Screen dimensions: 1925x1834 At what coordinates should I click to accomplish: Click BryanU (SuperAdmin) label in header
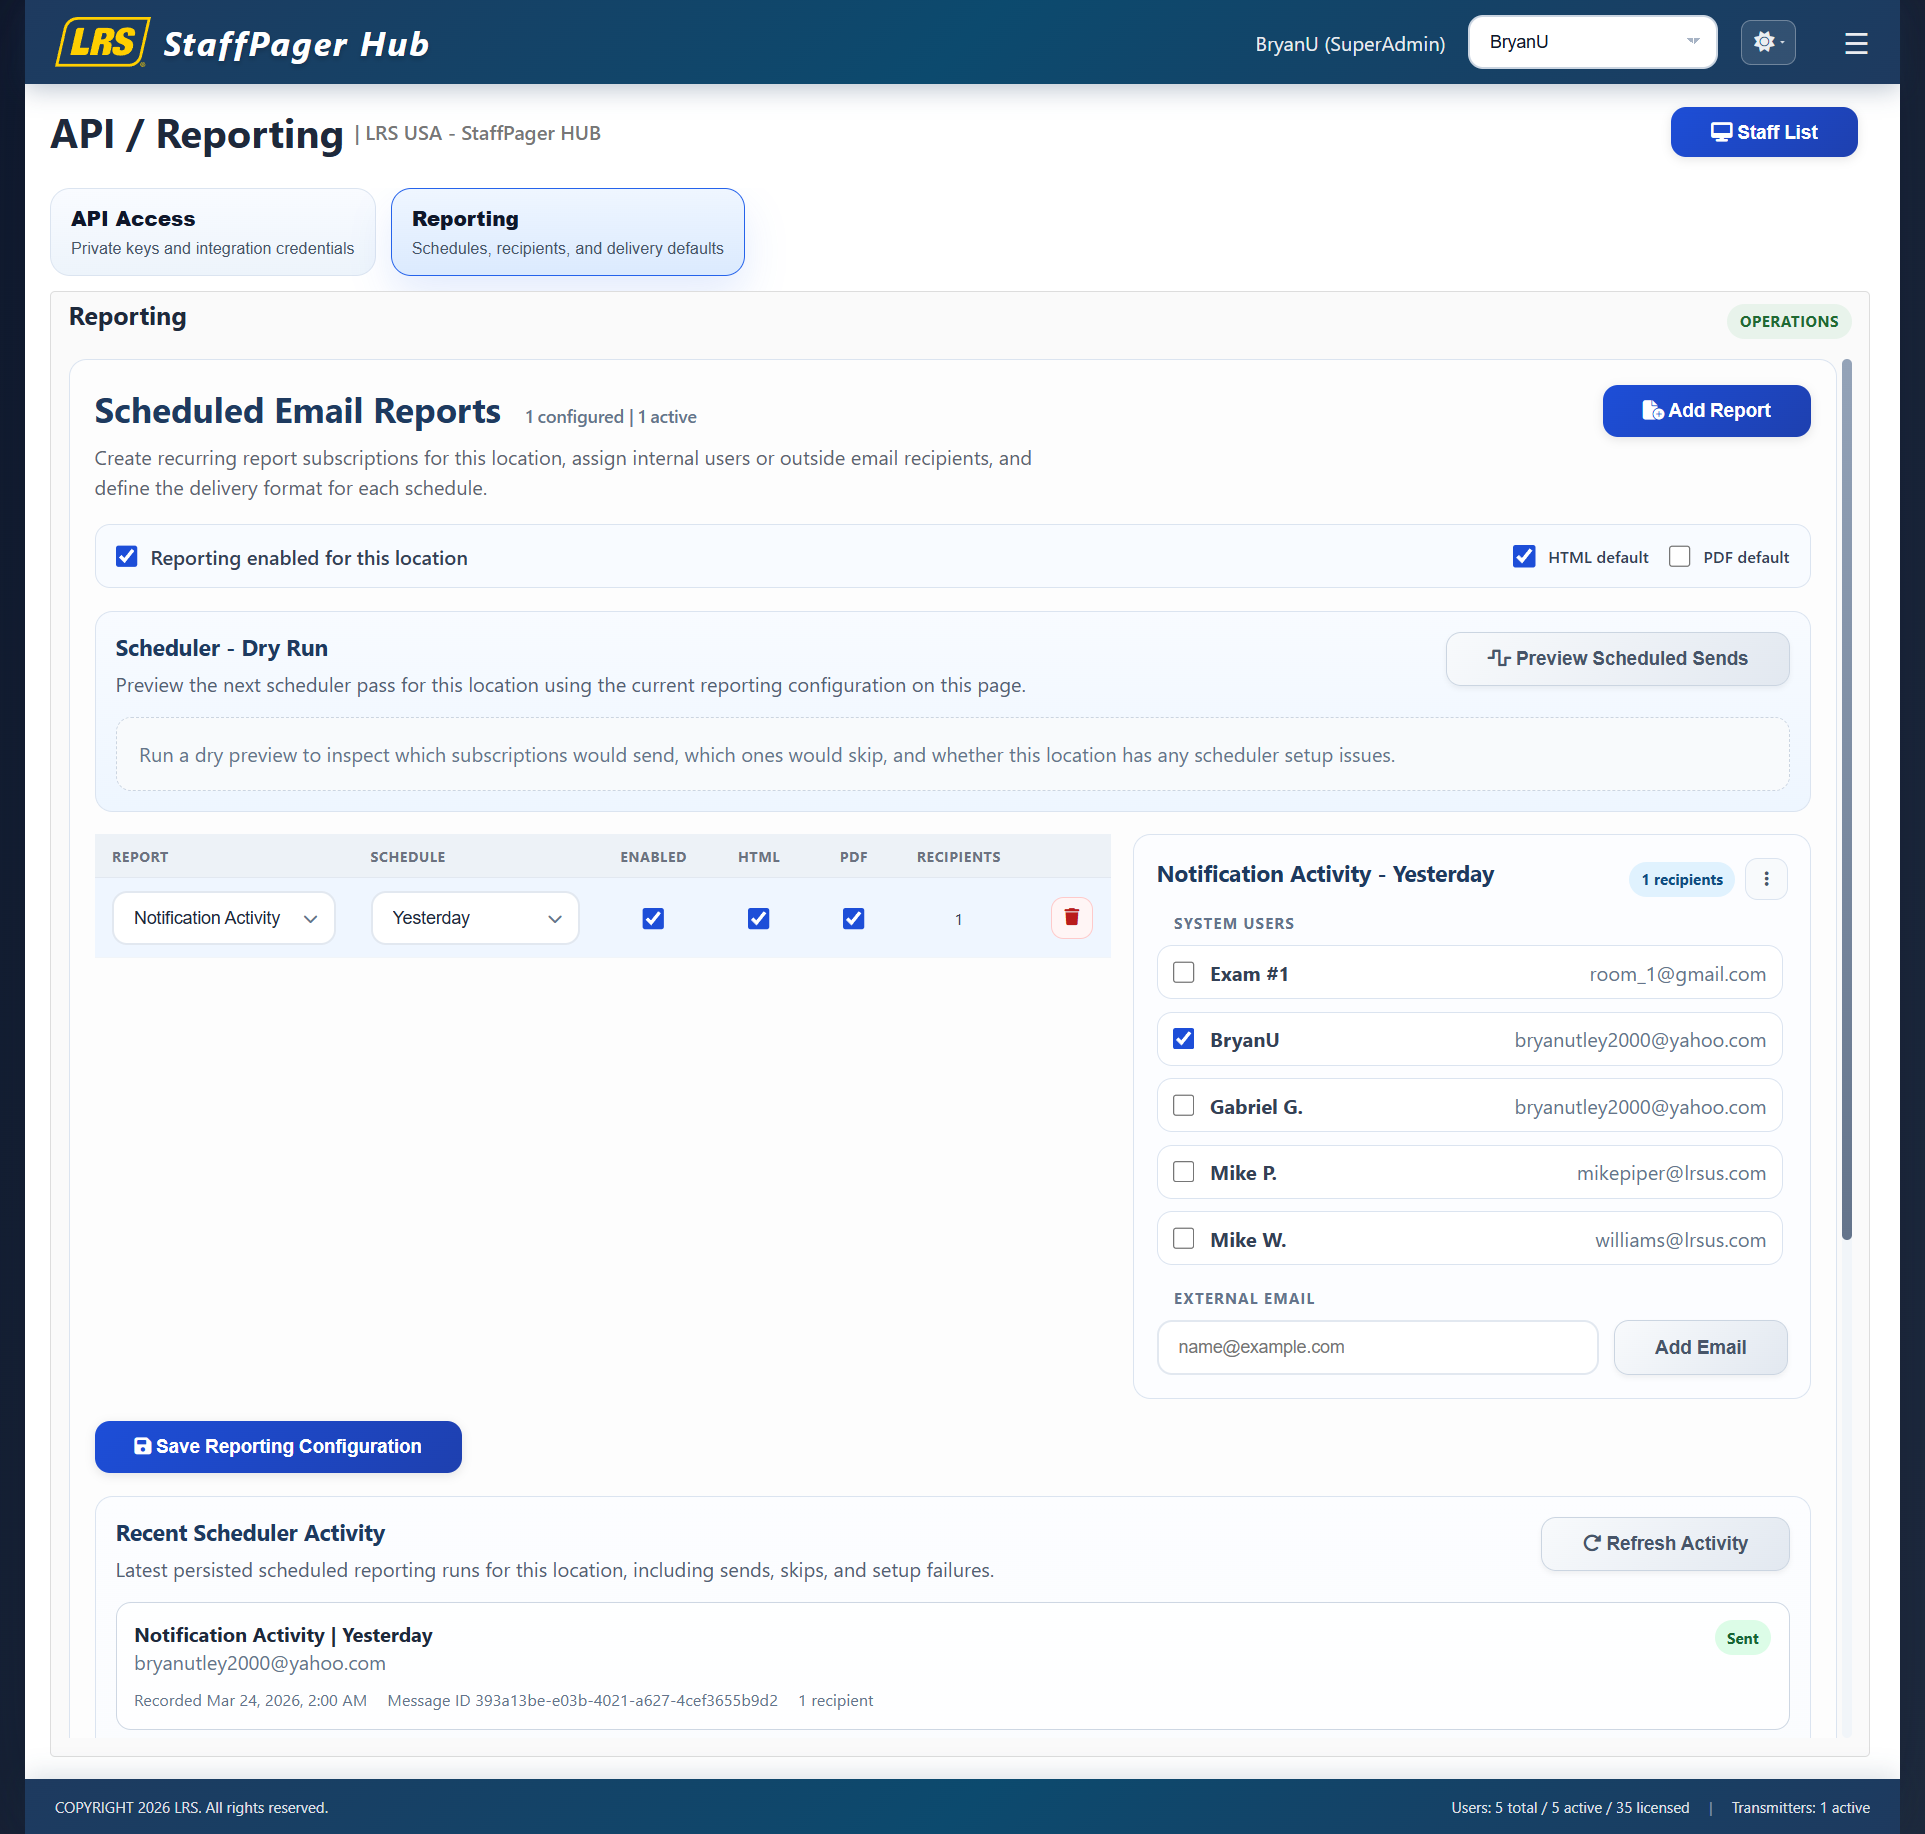click(x=1350, y=44)
